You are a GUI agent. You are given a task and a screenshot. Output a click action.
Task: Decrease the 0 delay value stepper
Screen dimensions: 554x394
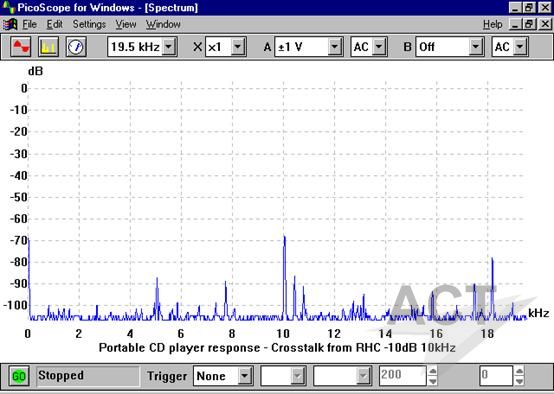[519, 381]
